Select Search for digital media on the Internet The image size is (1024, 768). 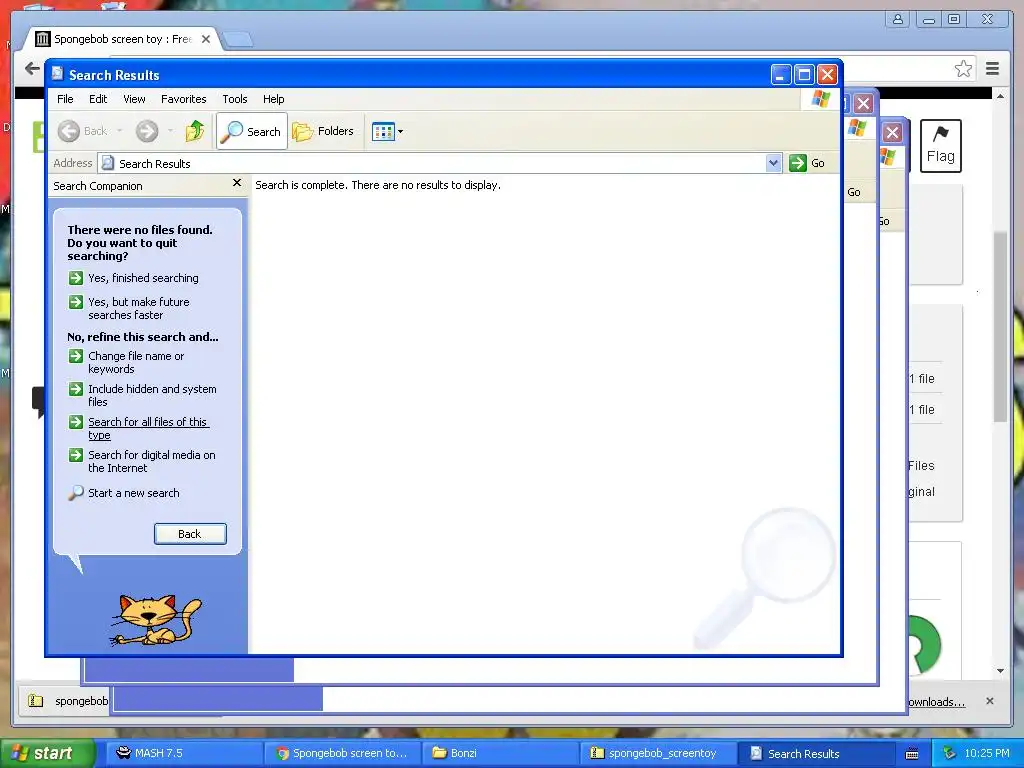coord(152,461)
